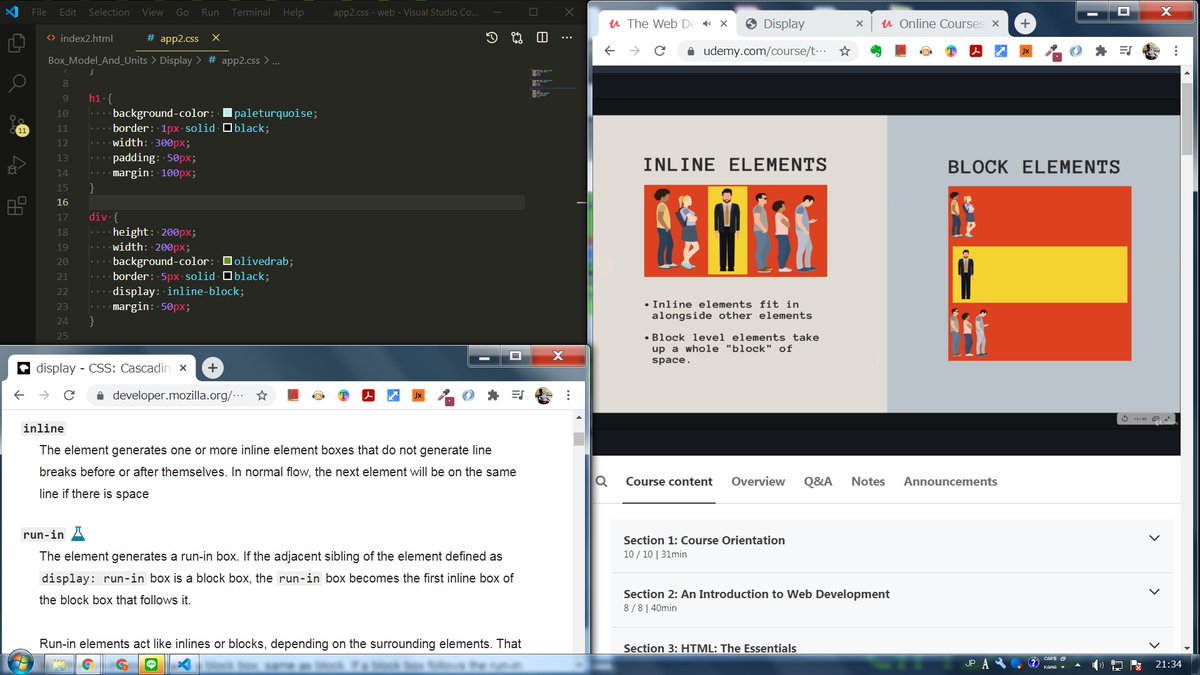1200x675 pixels.
Task: Open Chrome menu in MDN window
Action: (x=568, y=395)
